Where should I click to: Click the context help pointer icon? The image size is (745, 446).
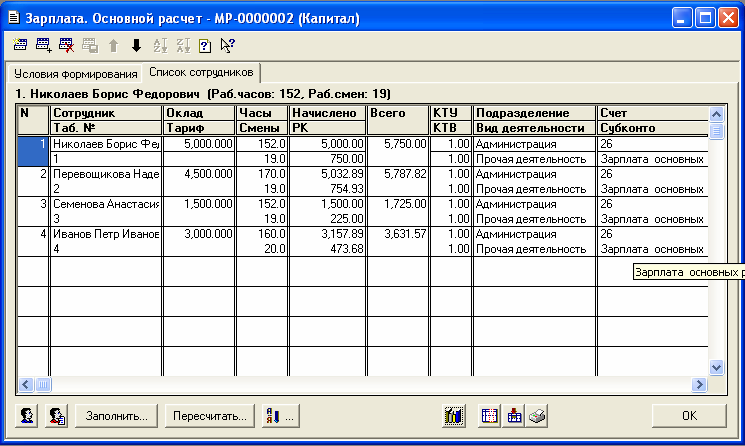228,45
